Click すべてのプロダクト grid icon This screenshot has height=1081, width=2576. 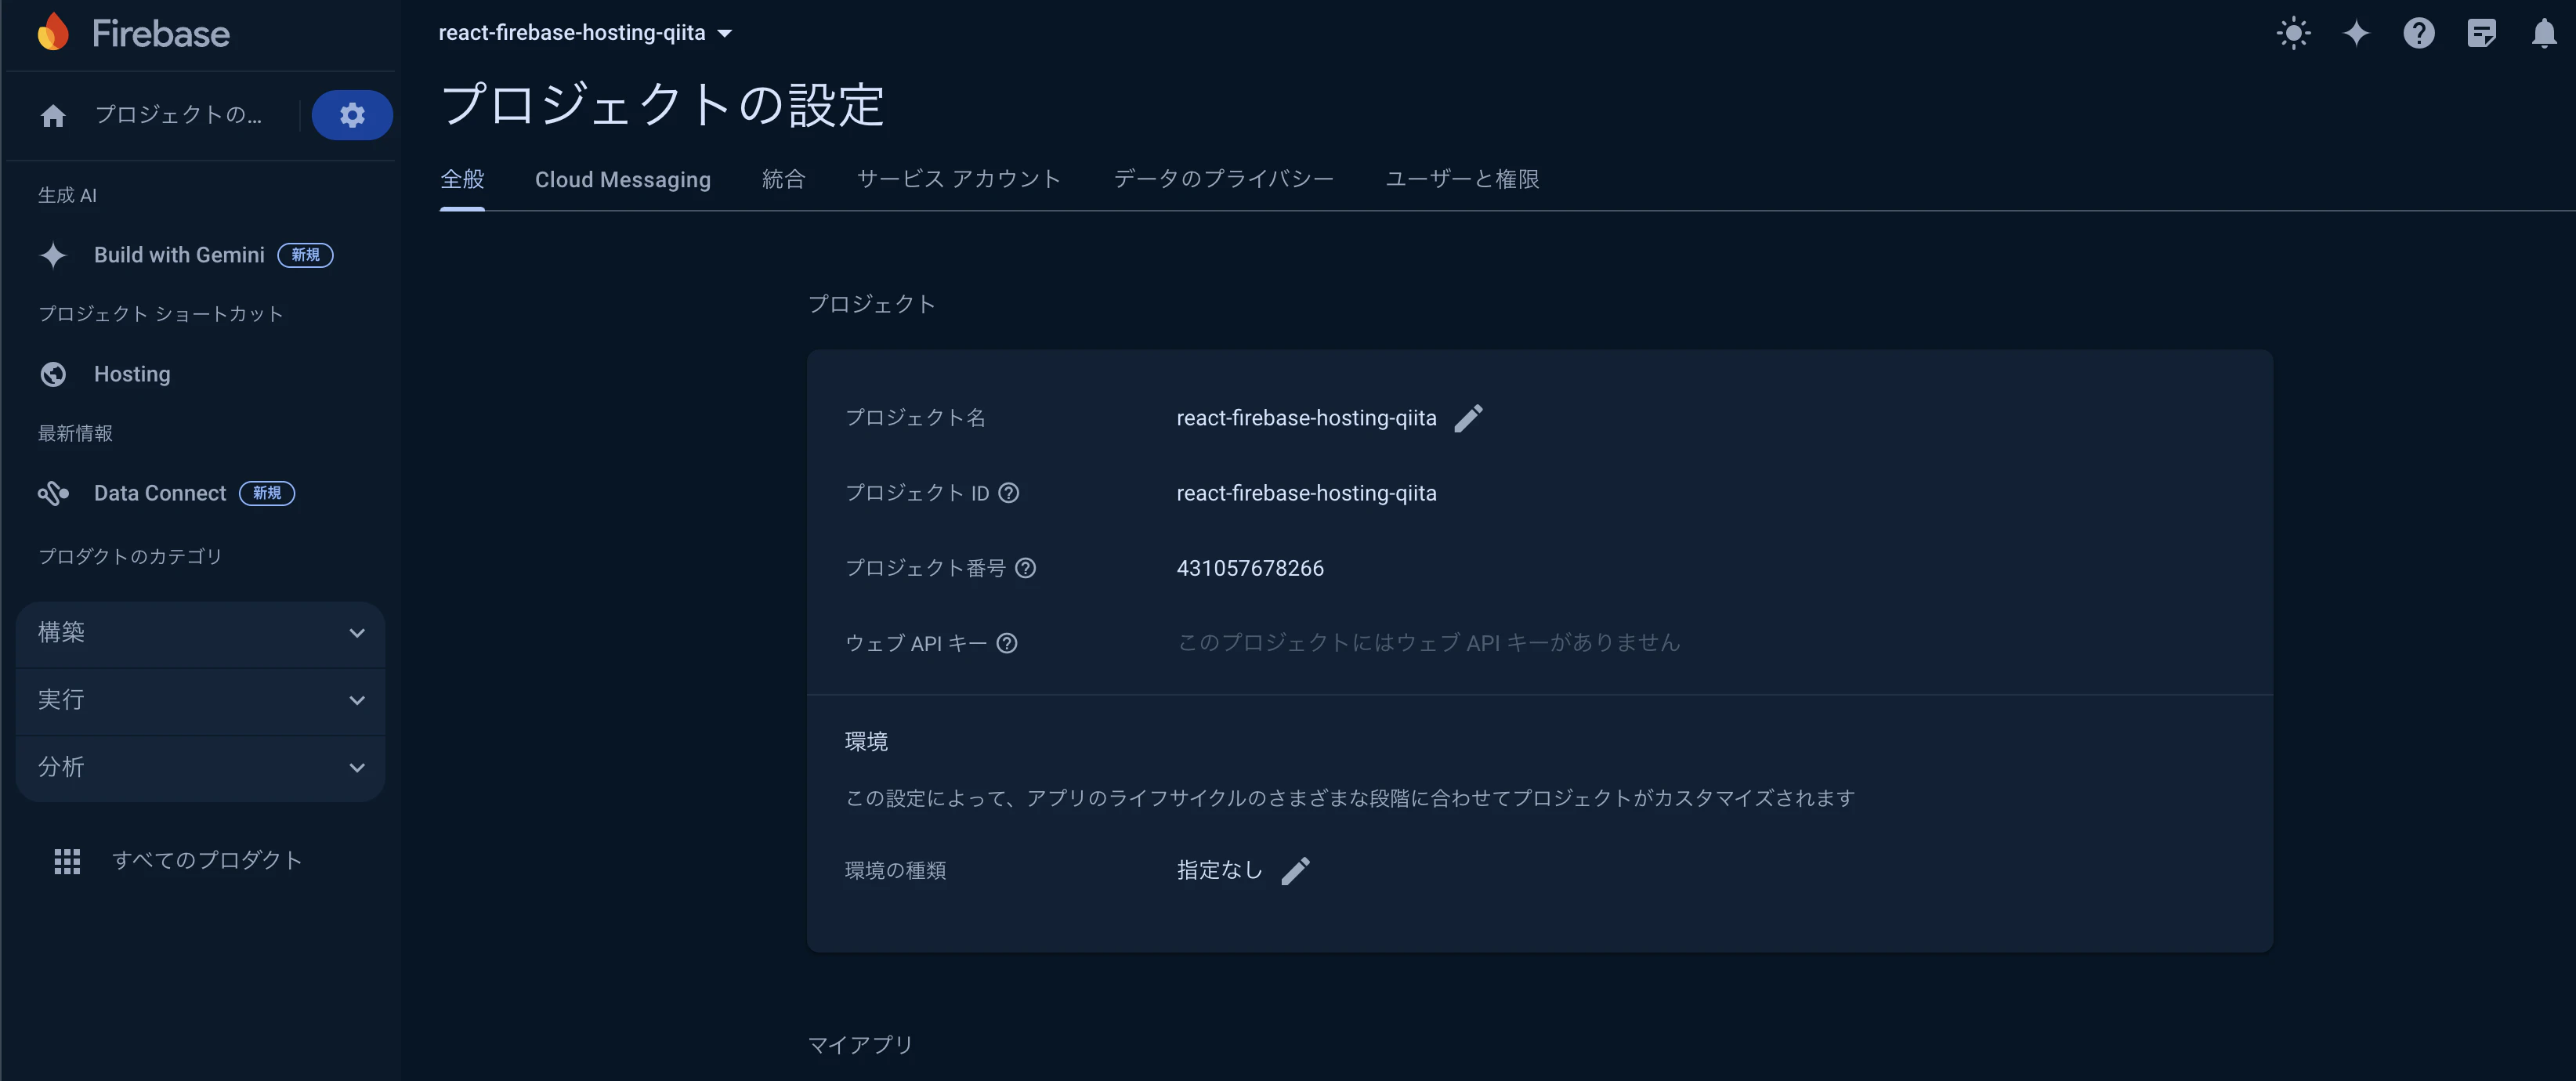(x=67, y=861)
